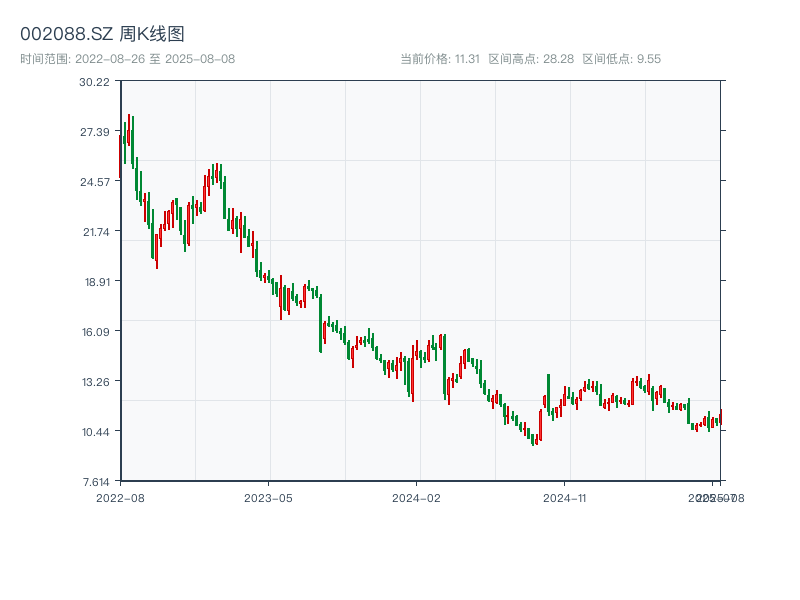Select the 时间范围 date range text
The image size is (800, 600).
click(127, 59)
